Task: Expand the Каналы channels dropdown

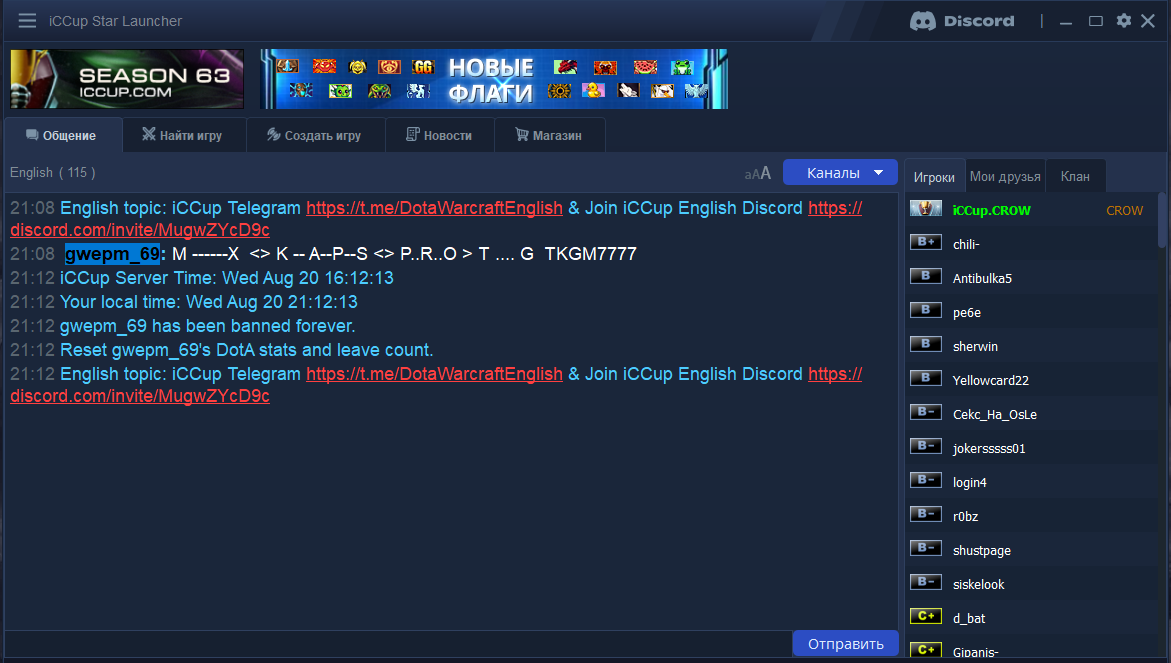Action: (x=840, y=172)
